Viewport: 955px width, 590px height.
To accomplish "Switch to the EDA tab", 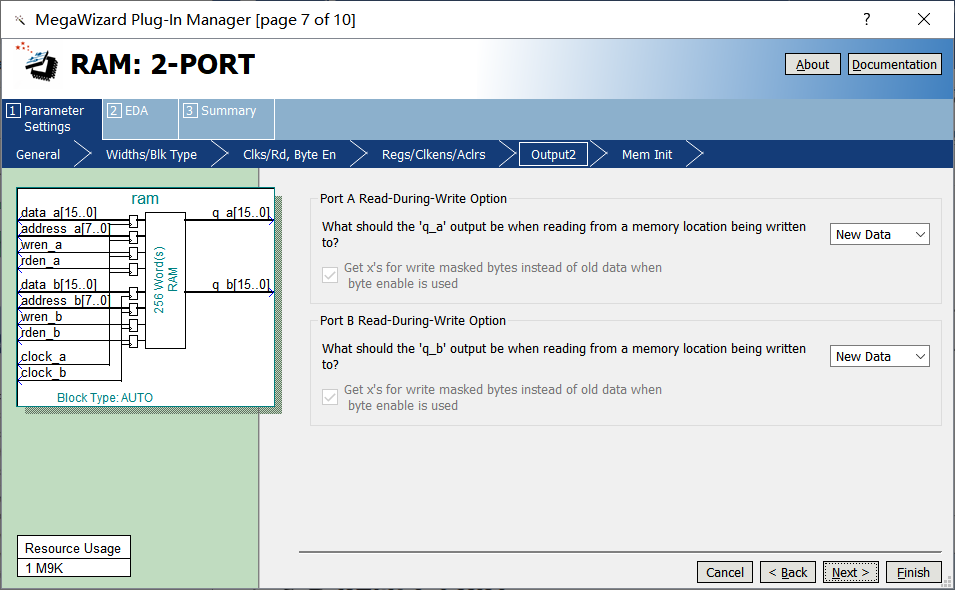I will coord(137,111).
